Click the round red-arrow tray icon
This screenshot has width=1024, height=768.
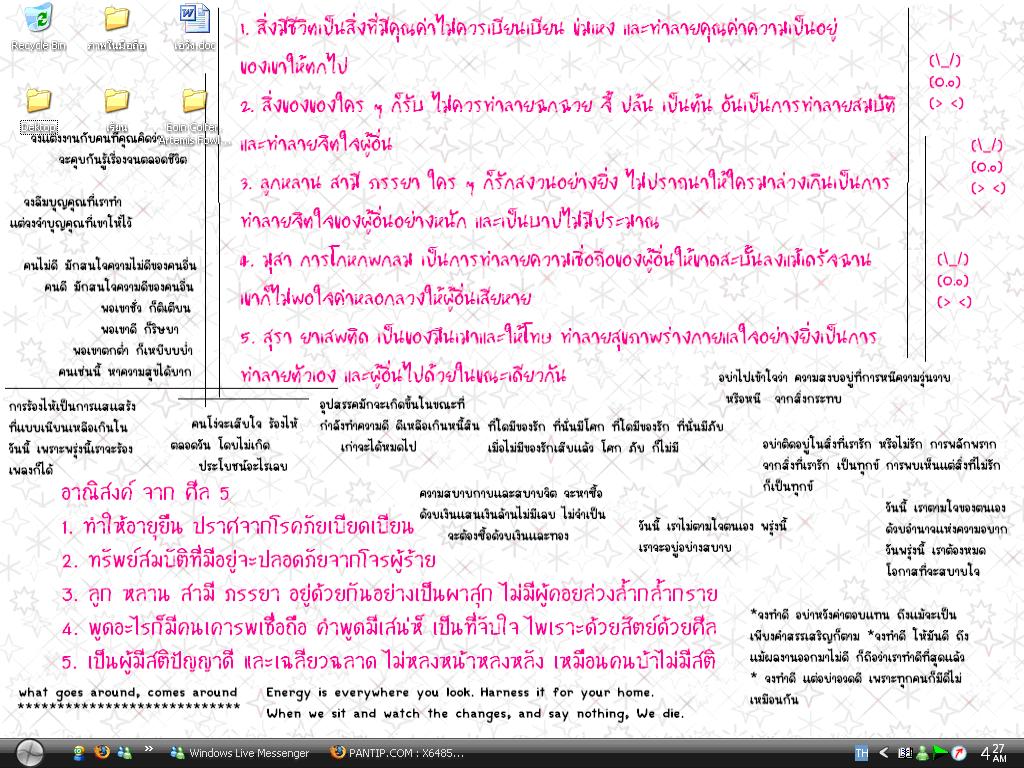tap(959, 753)
